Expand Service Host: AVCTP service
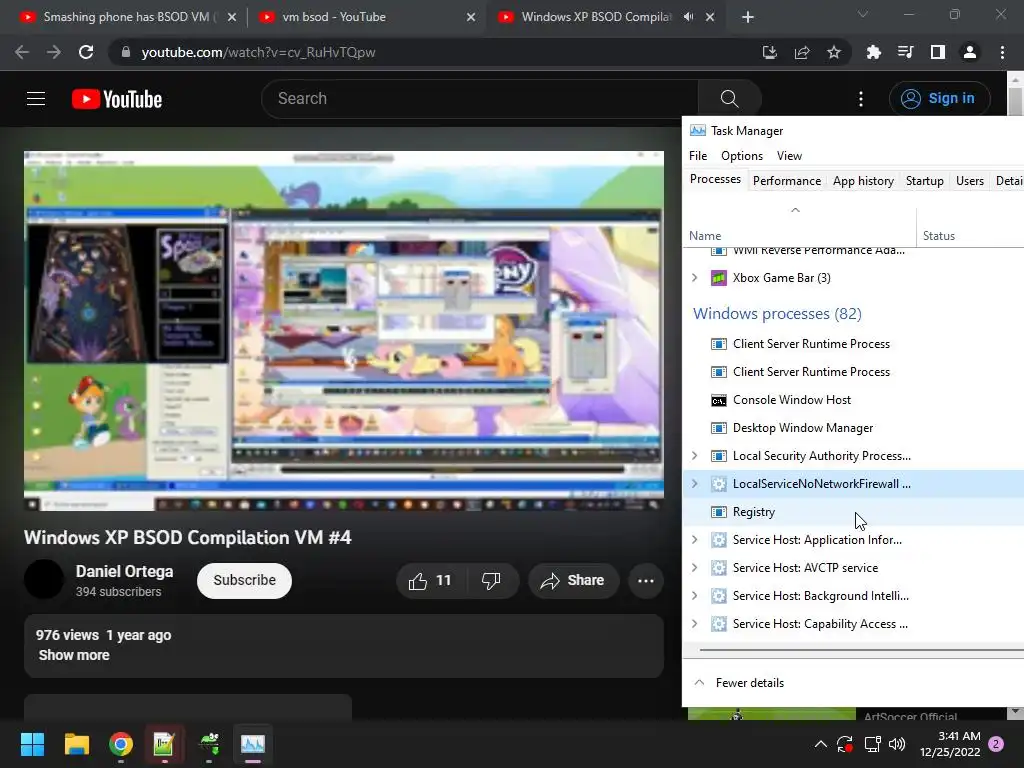Image resolution: width=1024 pixels, height=768 pixels. pos(694,568)
